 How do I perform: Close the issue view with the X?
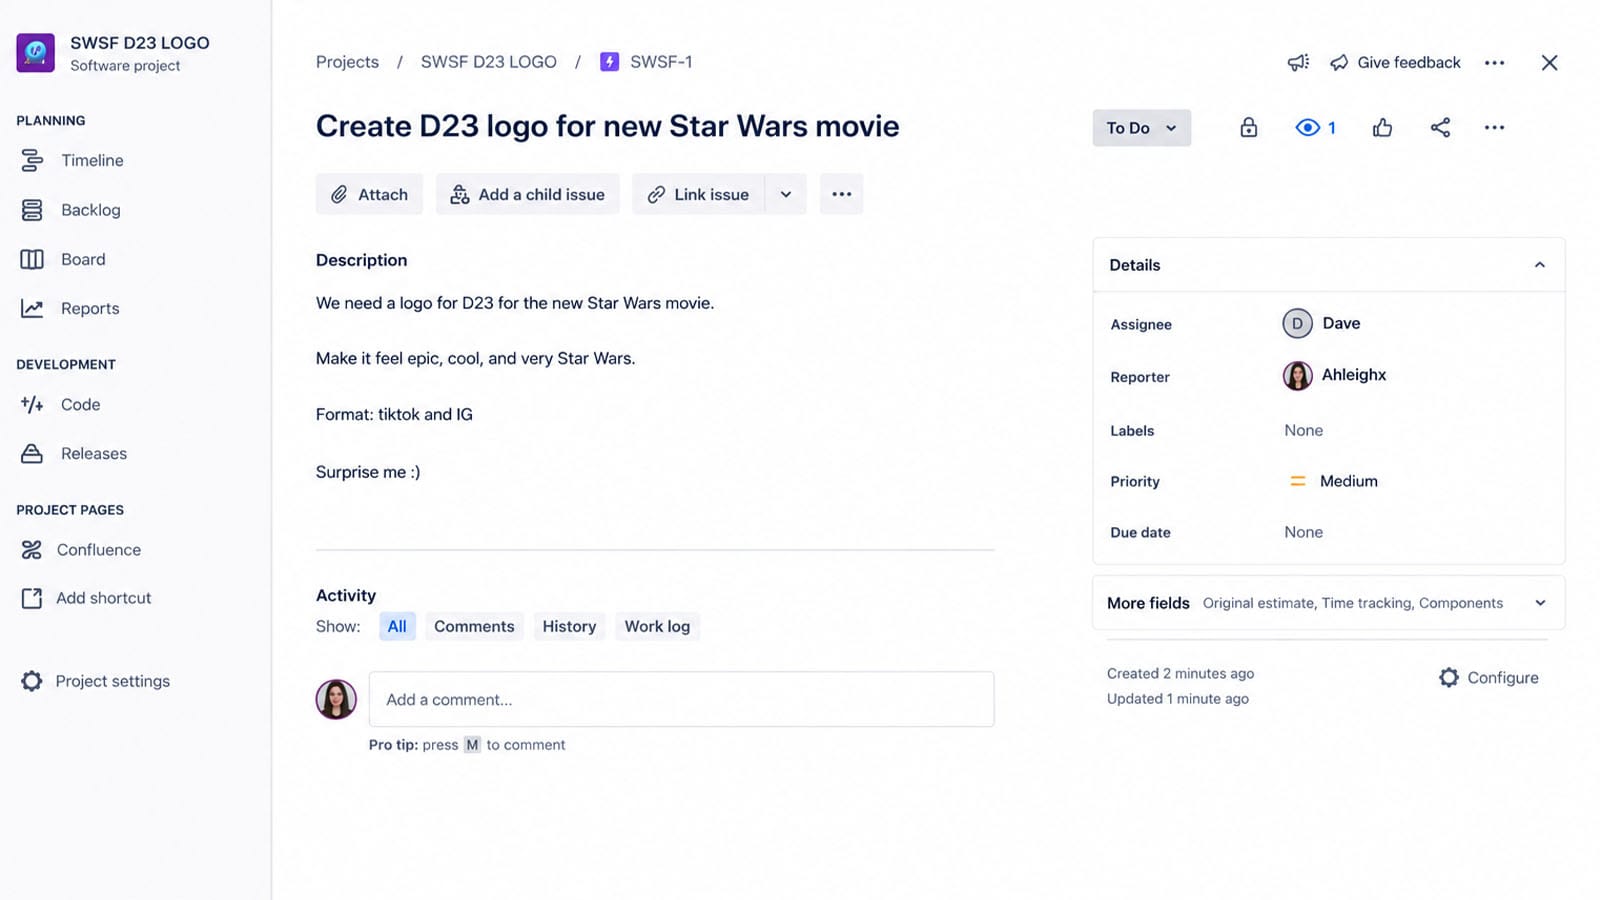1549,63
